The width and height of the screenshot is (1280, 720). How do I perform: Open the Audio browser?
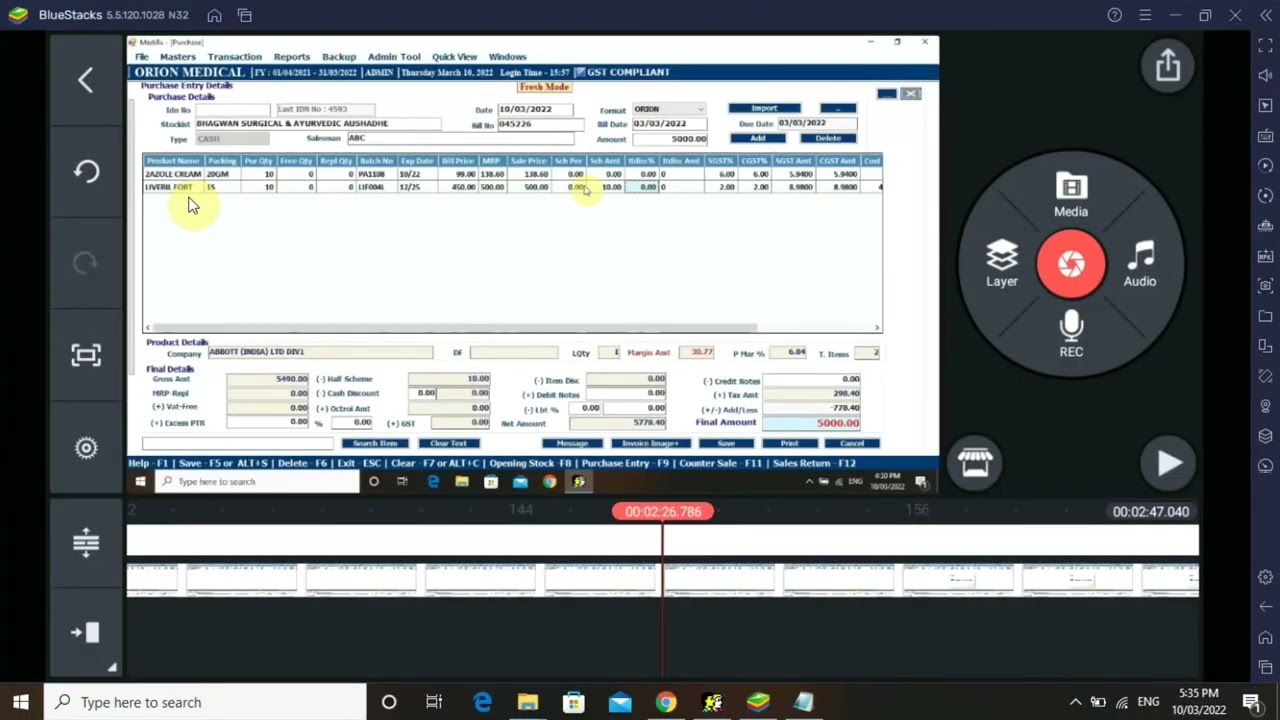coord(1140,265)
